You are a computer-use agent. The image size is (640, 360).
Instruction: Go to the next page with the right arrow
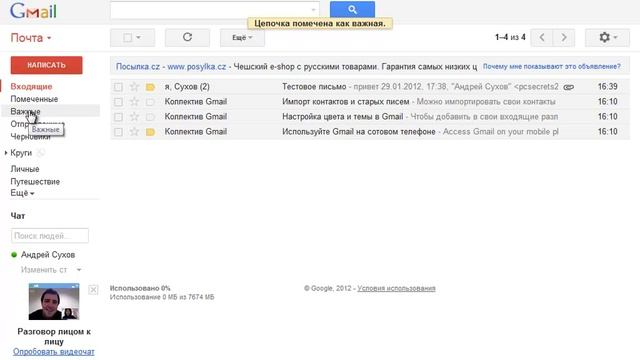click(564, 38)
